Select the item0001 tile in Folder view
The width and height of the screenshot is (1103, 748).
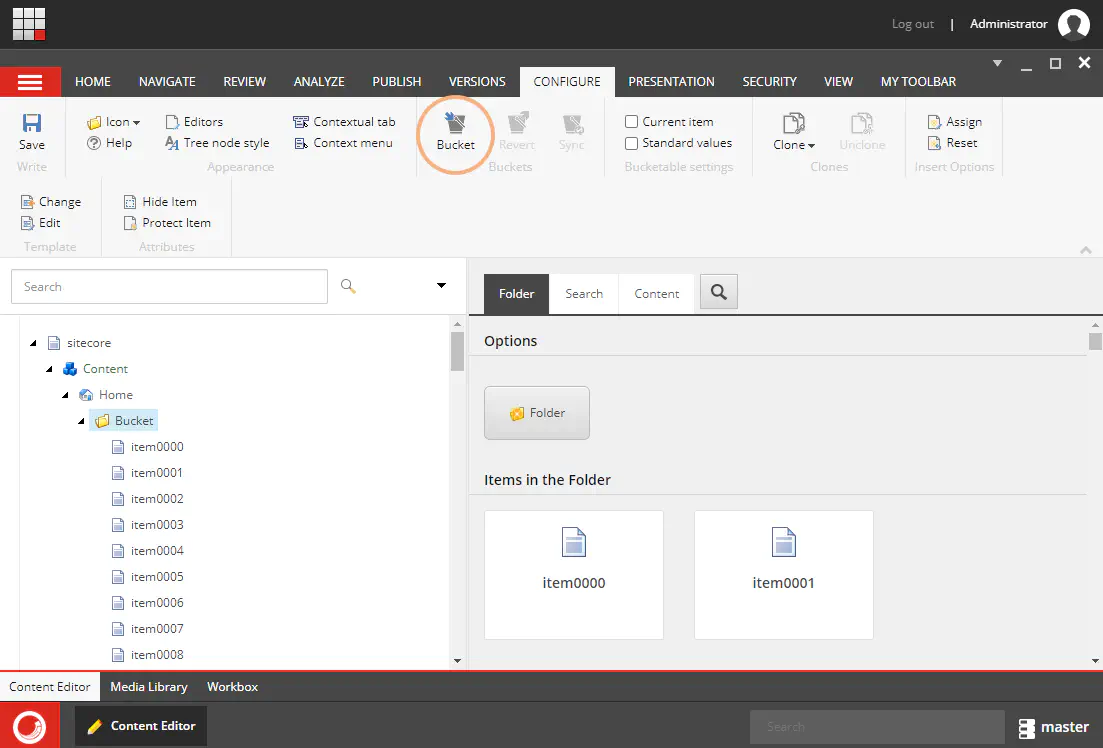click(784, 575)
